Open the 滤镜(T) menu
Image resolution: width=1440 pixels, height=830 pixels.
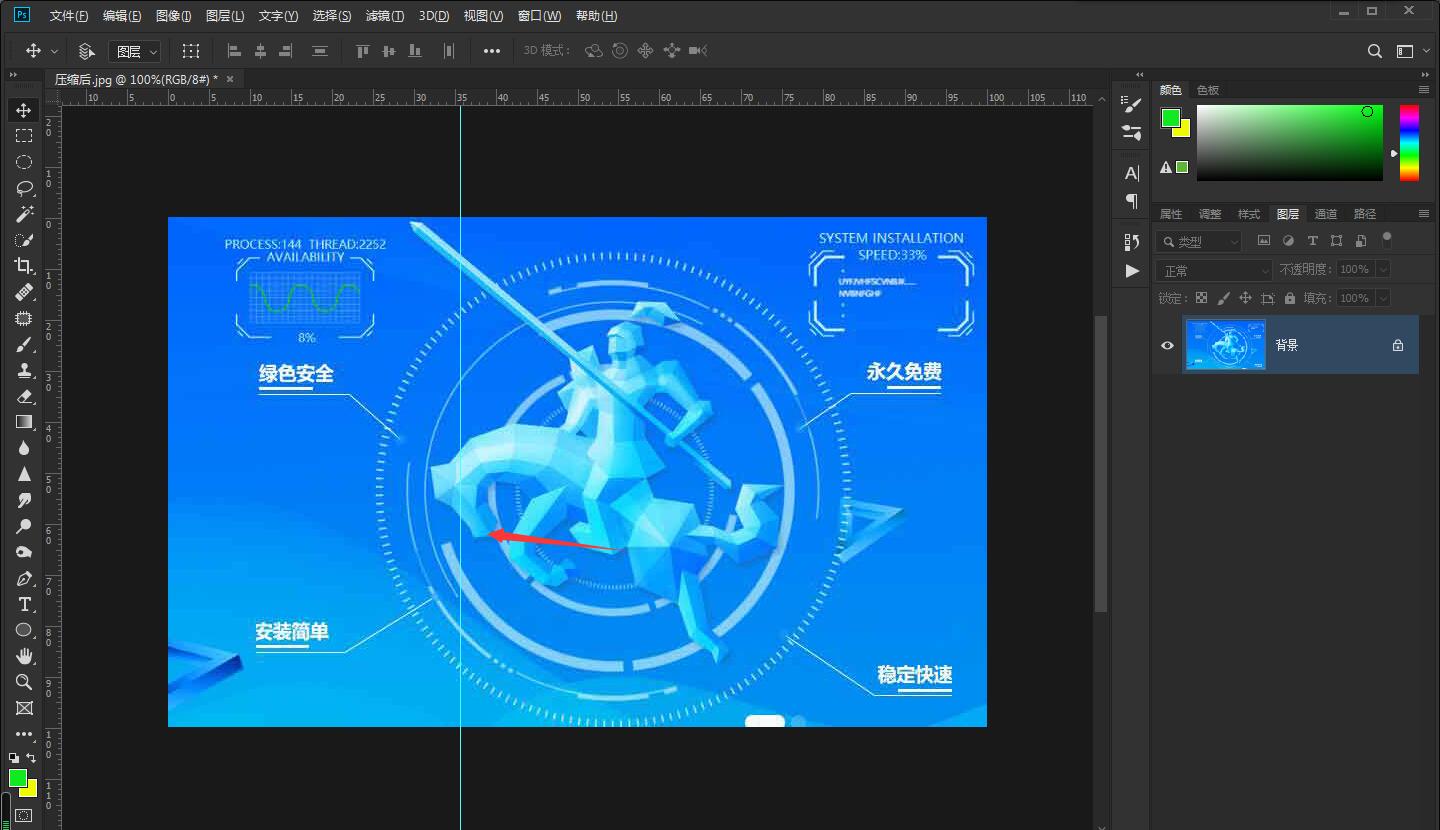click(385, 16)
